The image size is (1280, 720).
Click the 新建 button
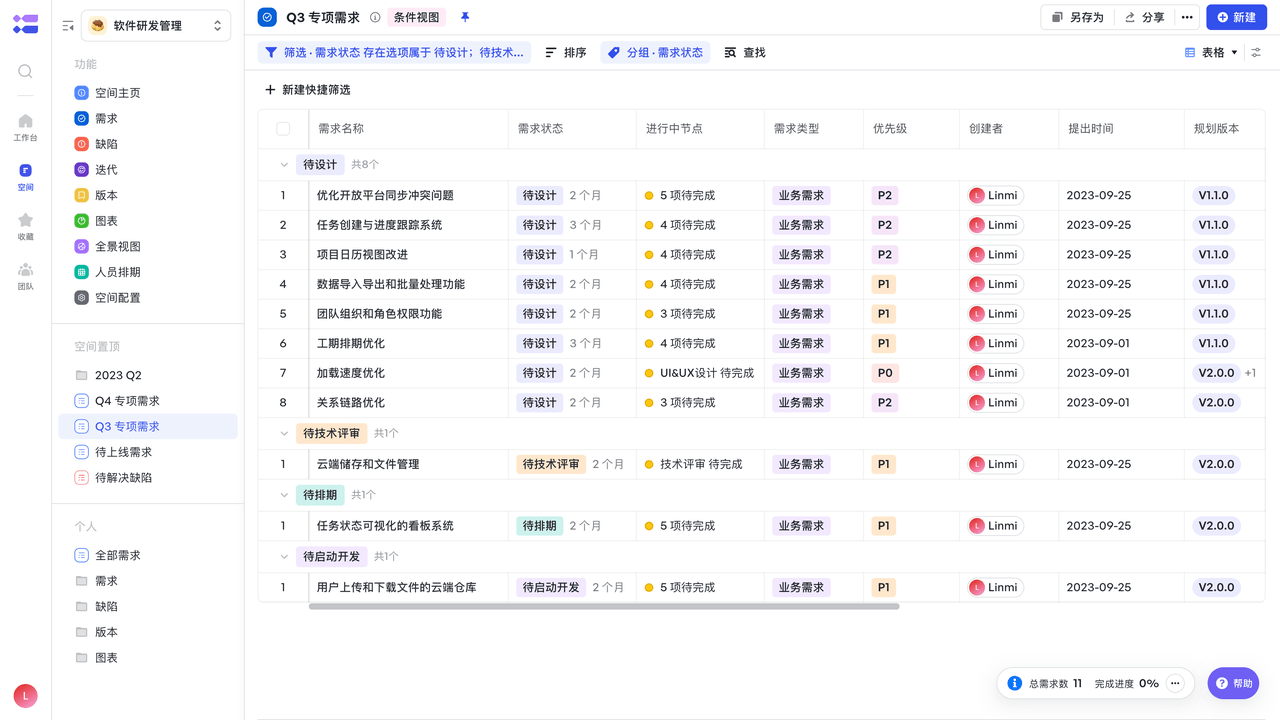1237,17
